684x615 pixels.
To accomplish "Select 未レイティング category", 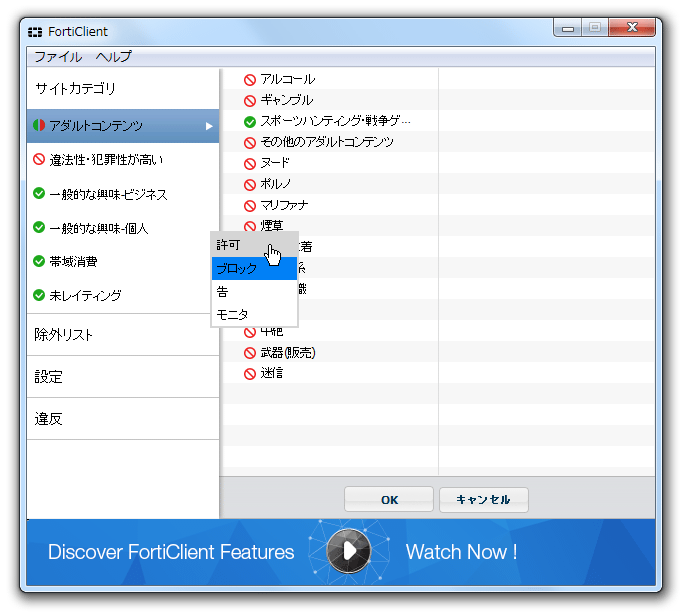I will tap(123, 296).
